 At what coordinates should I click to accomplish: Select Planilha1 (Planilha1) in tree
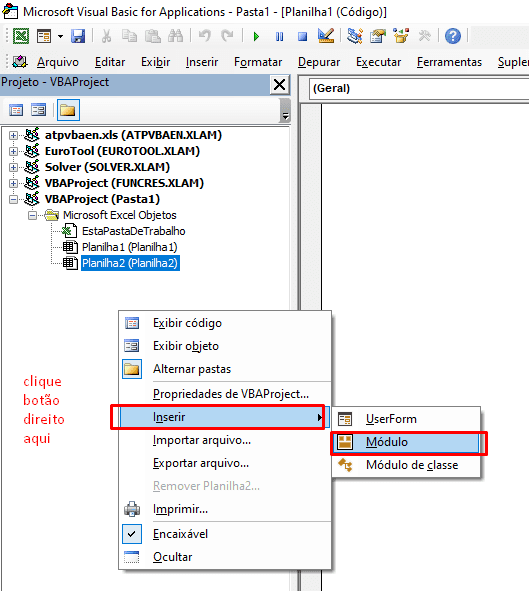(129, 247)
